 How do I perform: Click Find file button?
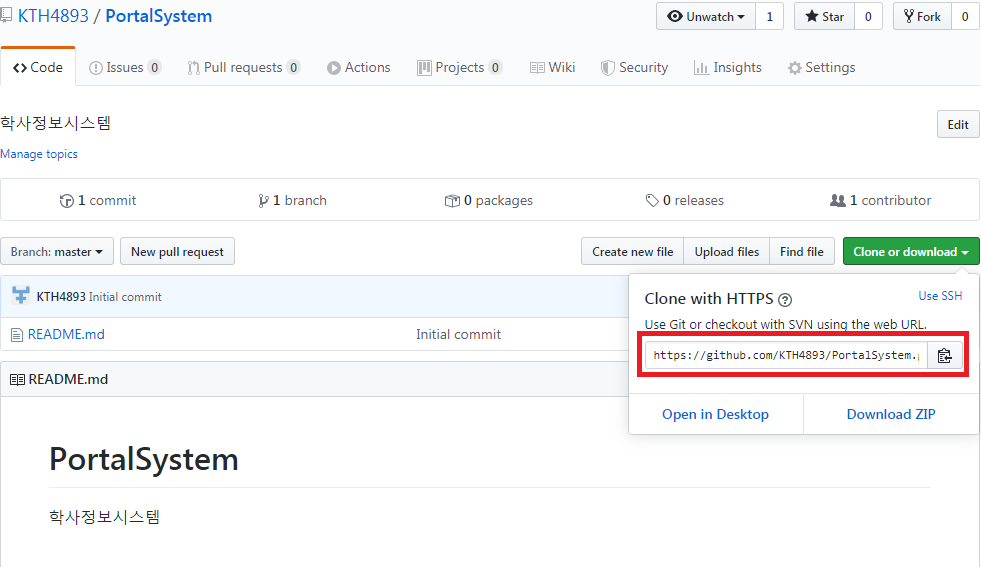(801, 252)
